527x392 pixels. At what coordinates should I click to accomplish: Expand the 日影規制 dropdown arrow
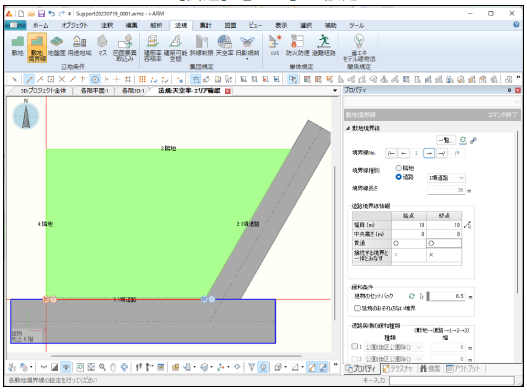click(247, 59)
